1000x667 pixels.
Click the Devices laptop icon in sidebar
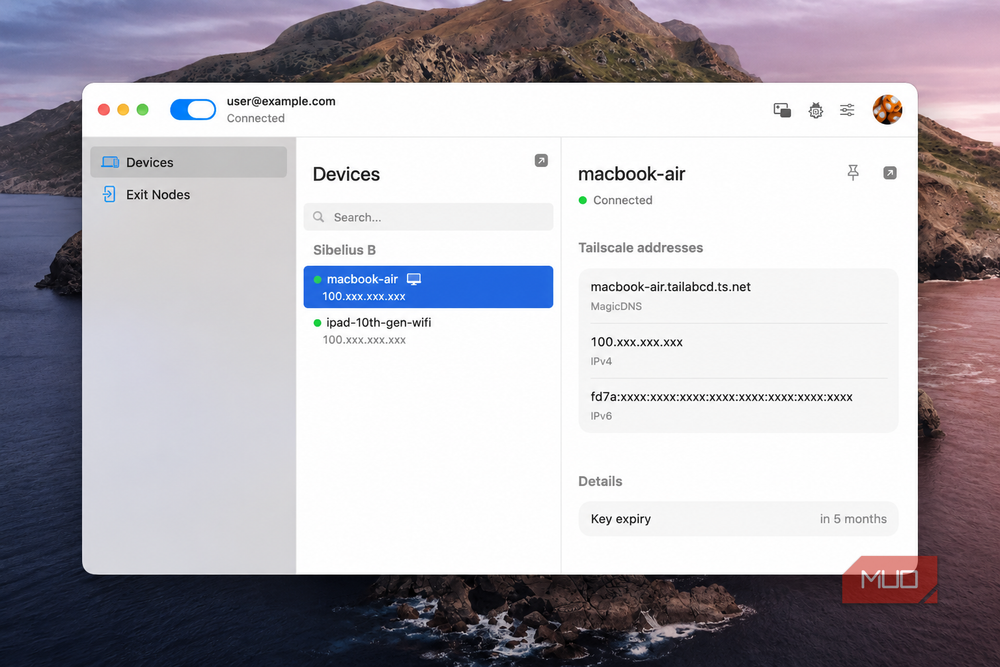pyautogui.click(x=110, y=162)
